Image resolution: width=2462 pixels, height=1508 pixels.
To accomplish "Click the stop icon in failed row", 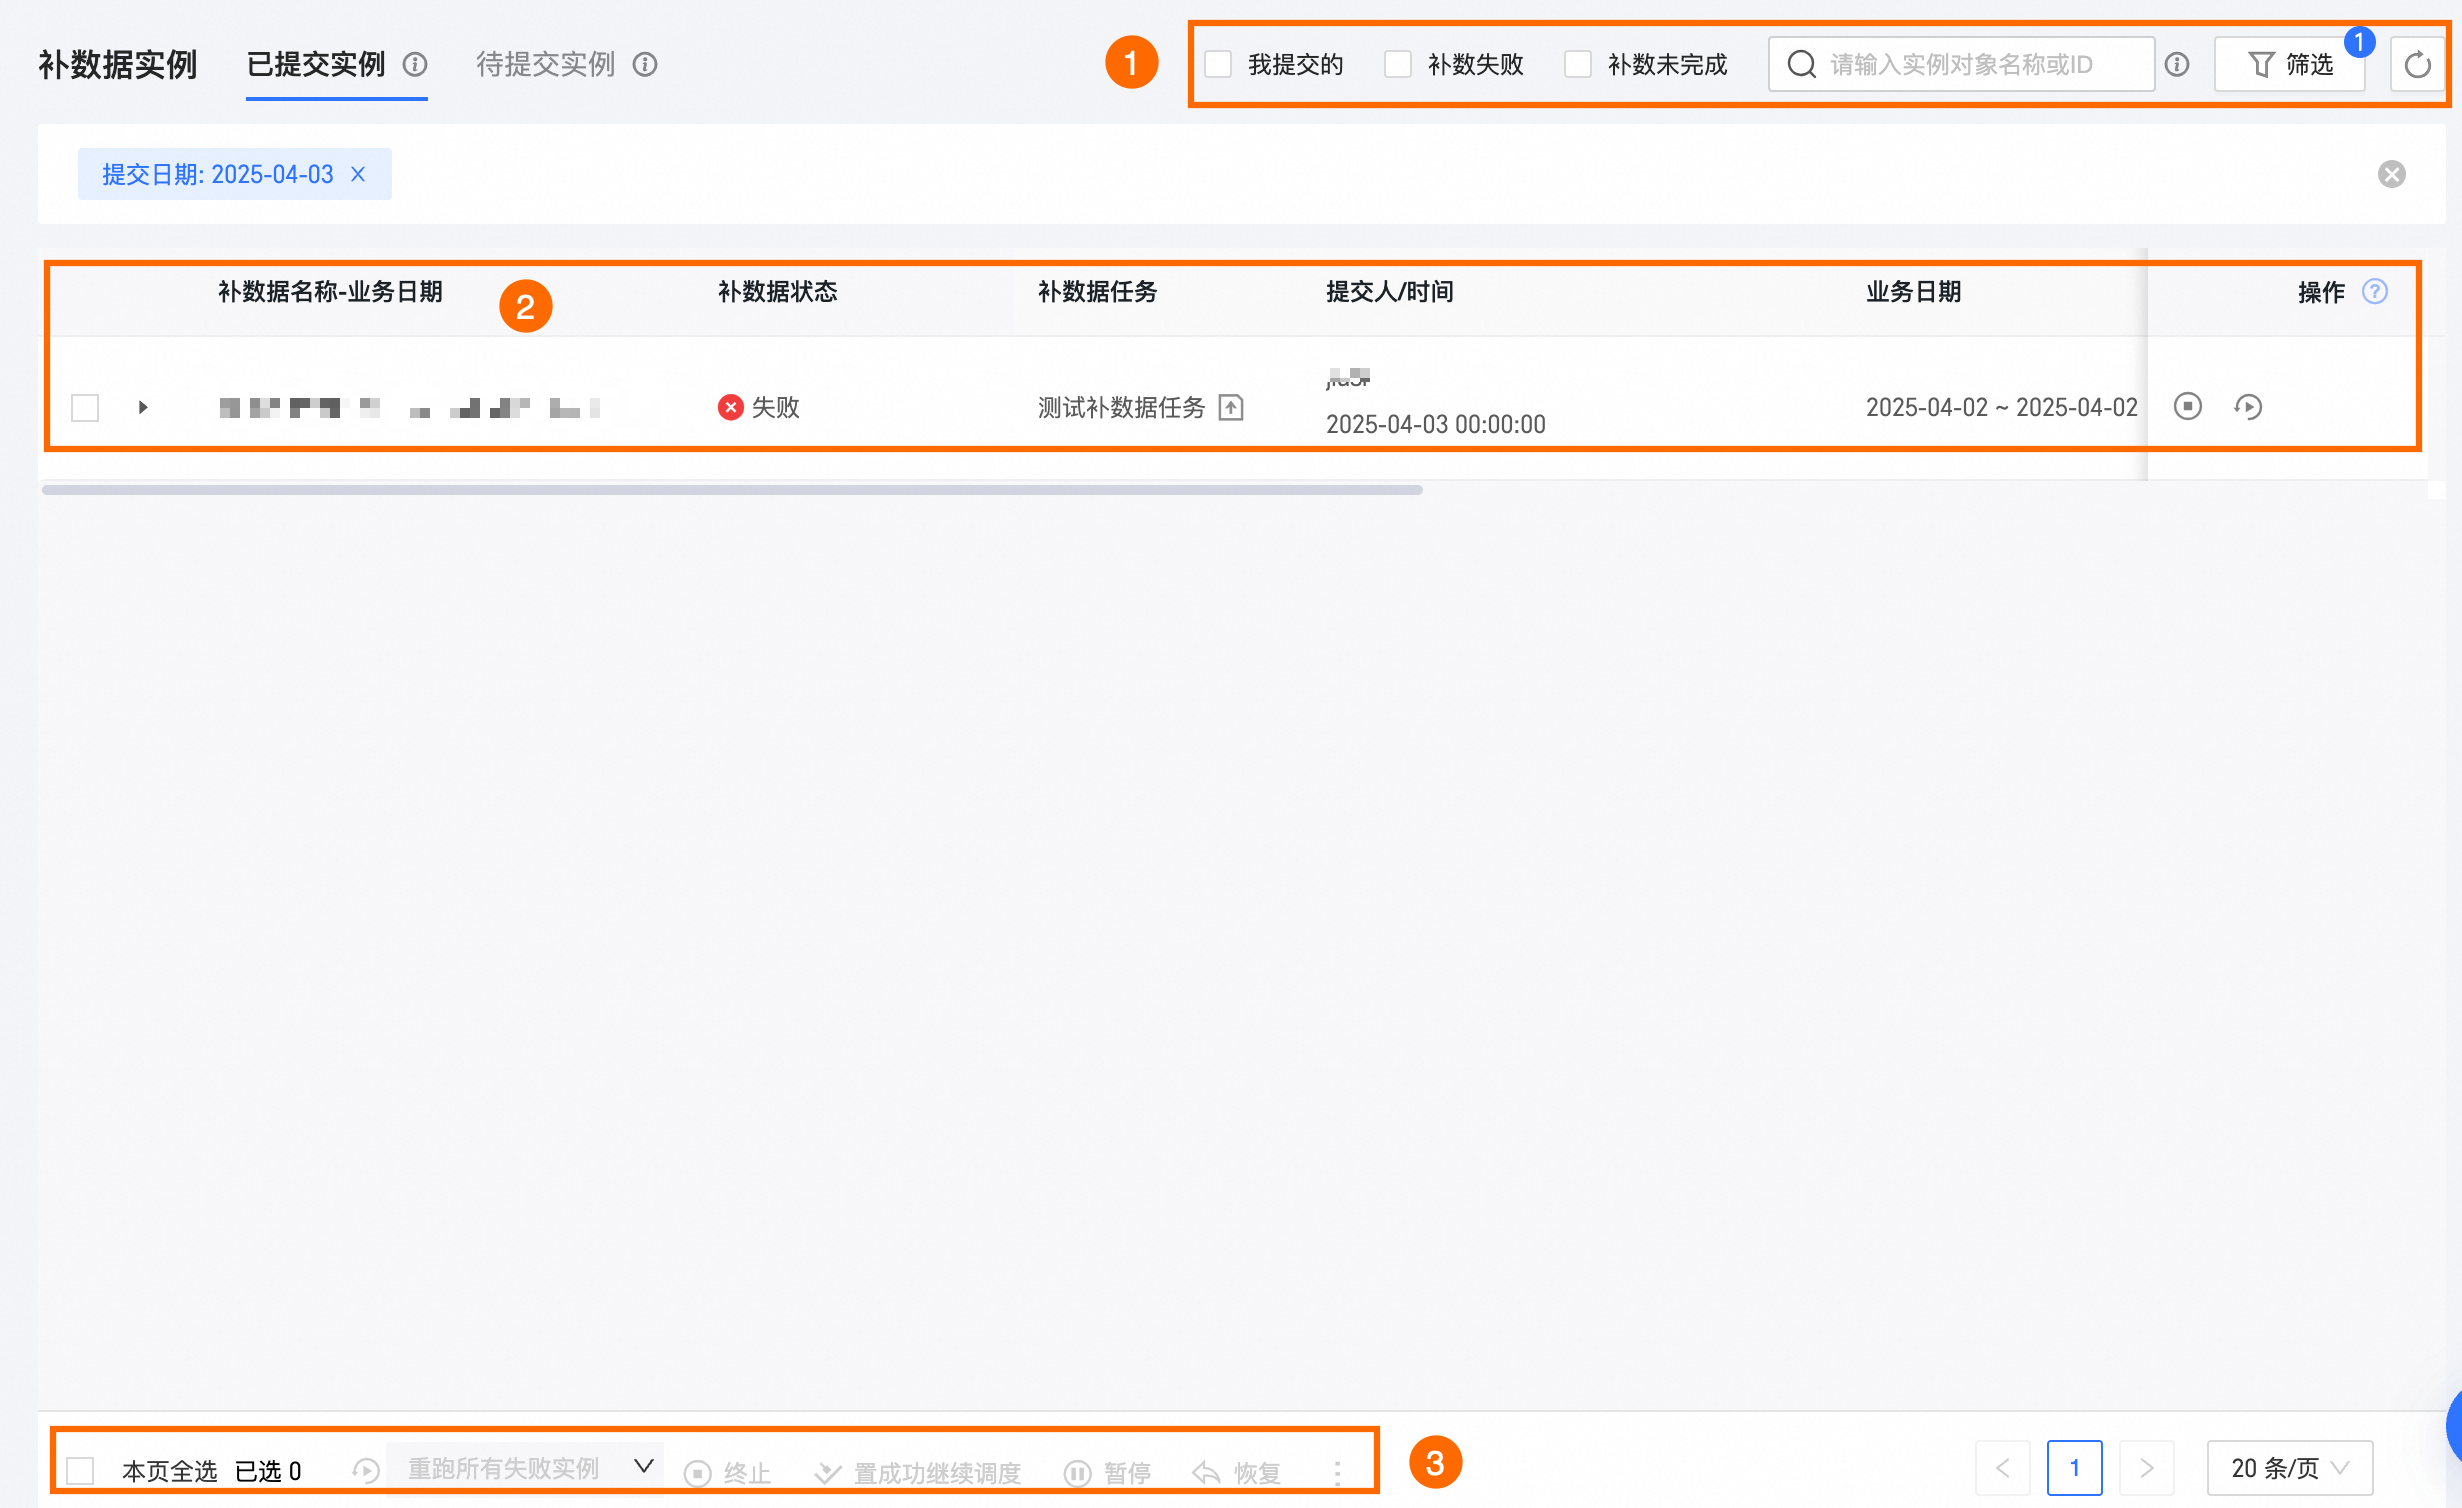I will point(2187,407).
